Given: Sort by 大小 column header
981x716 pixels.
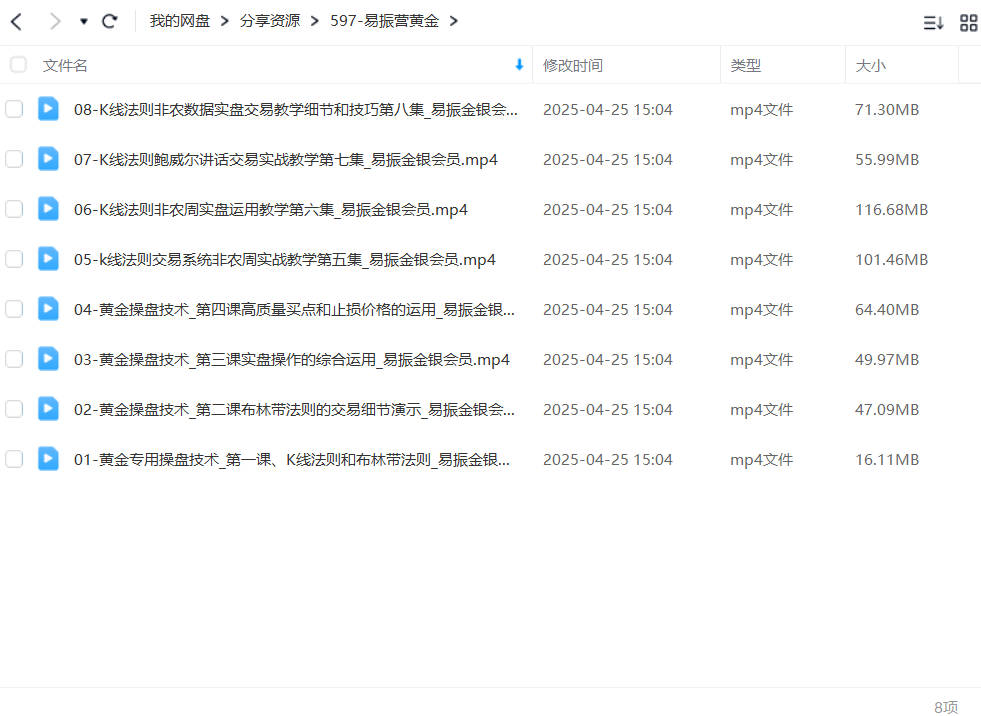Looking at the screenshot, I should click(x=870, y=66).
